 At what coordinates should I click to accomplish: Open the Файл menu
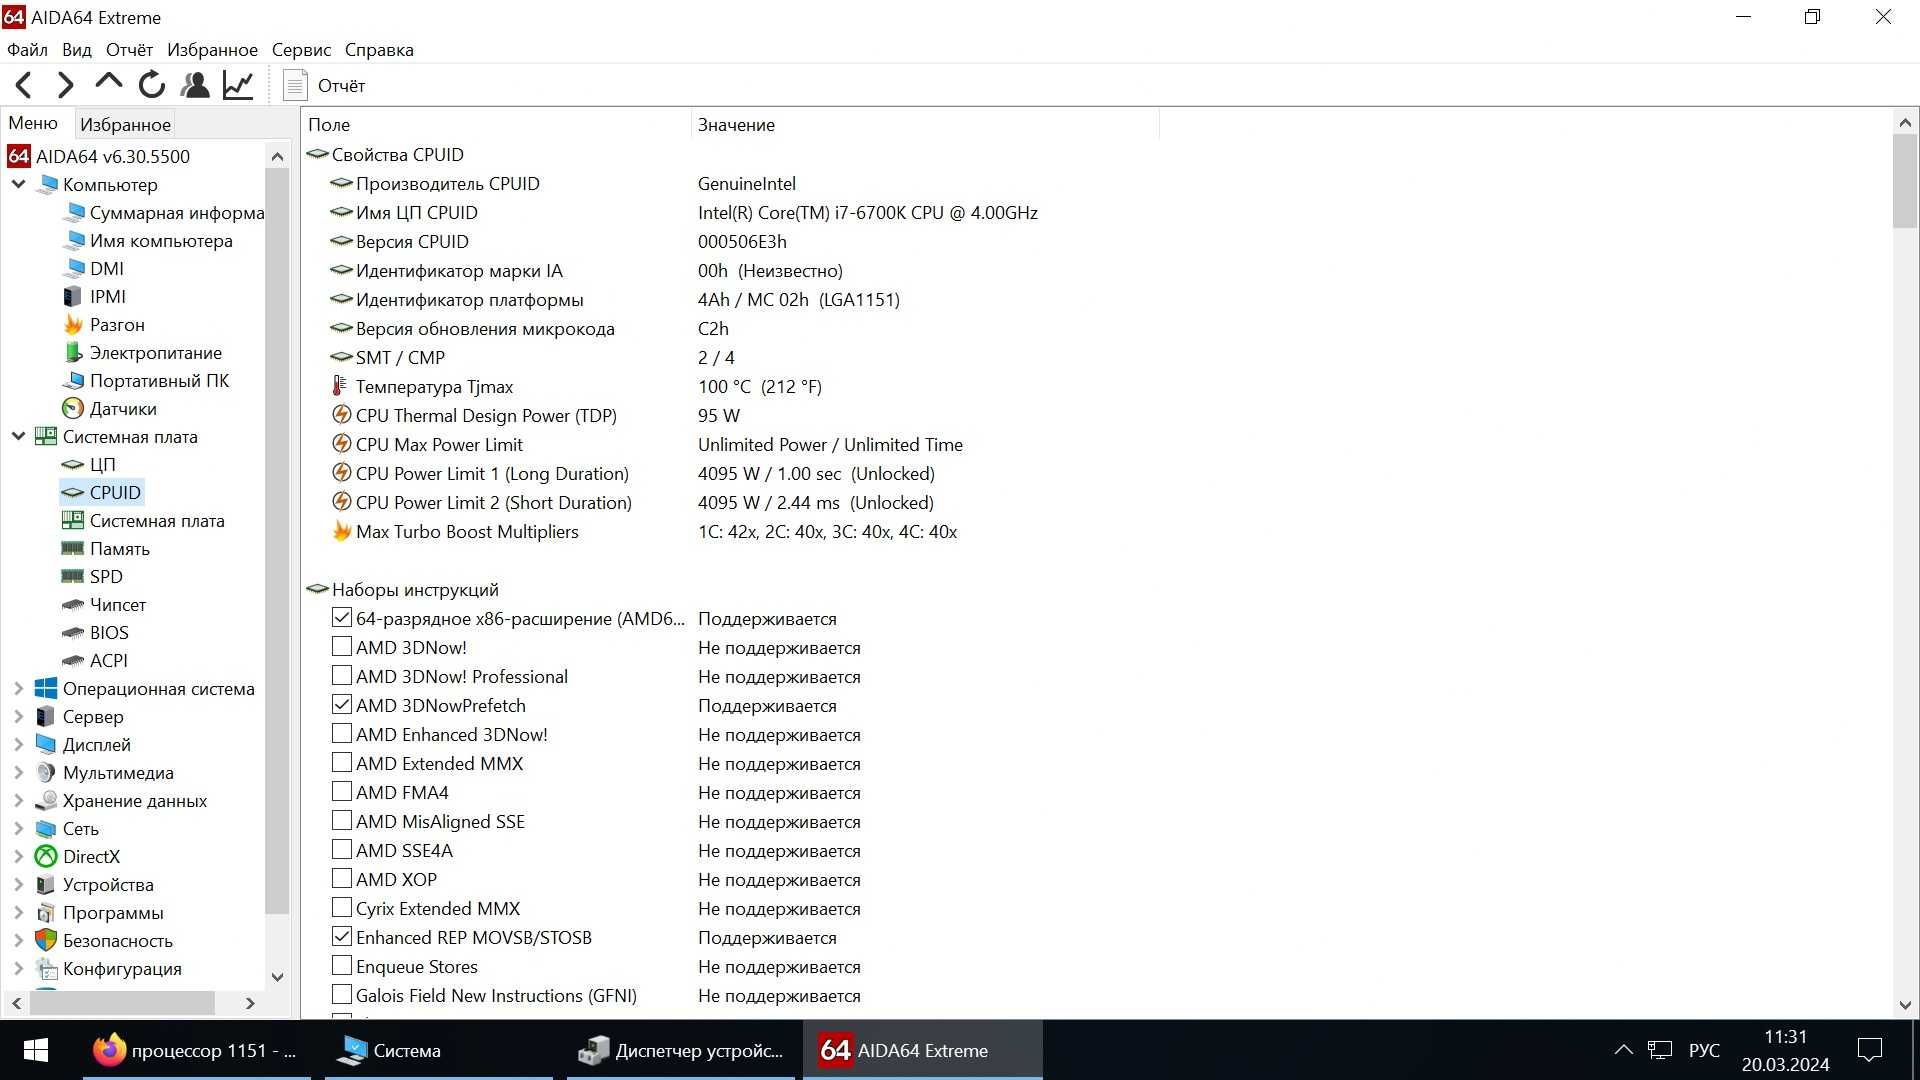coord(27,50)
